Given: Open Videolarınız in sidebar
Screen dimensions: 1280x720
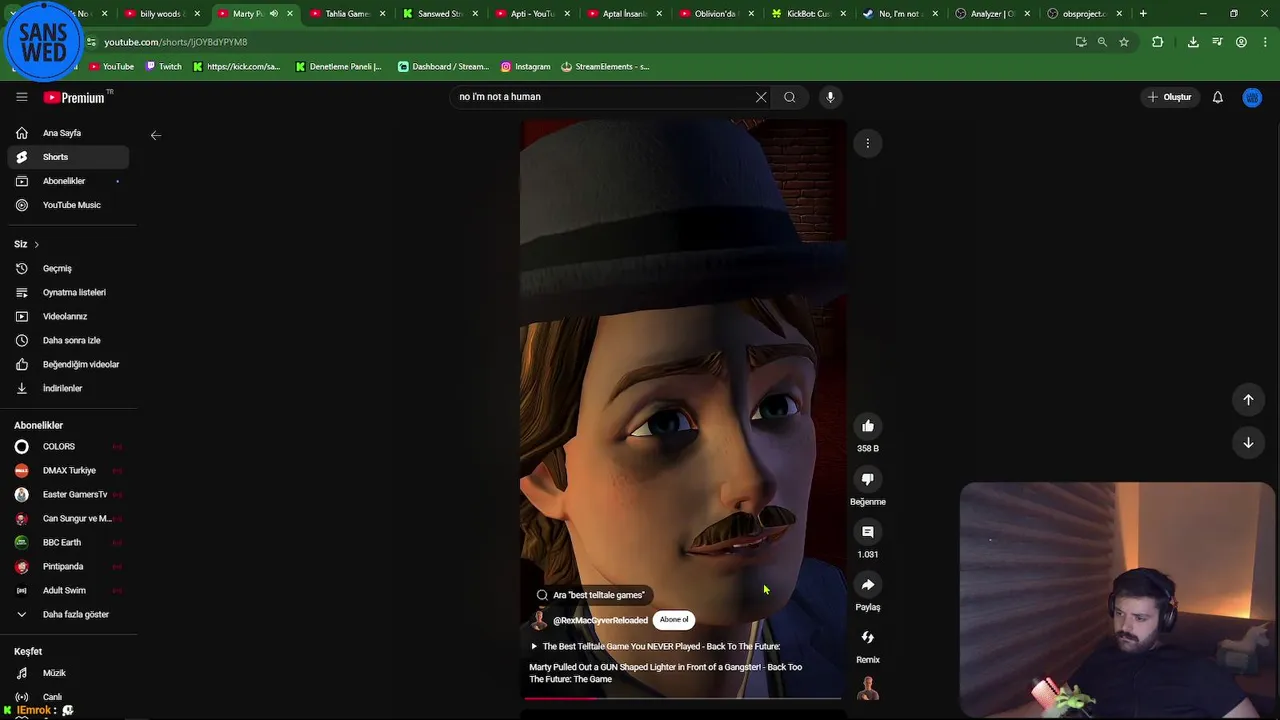Looking at the screenshot, I should (x=68, y=317).
